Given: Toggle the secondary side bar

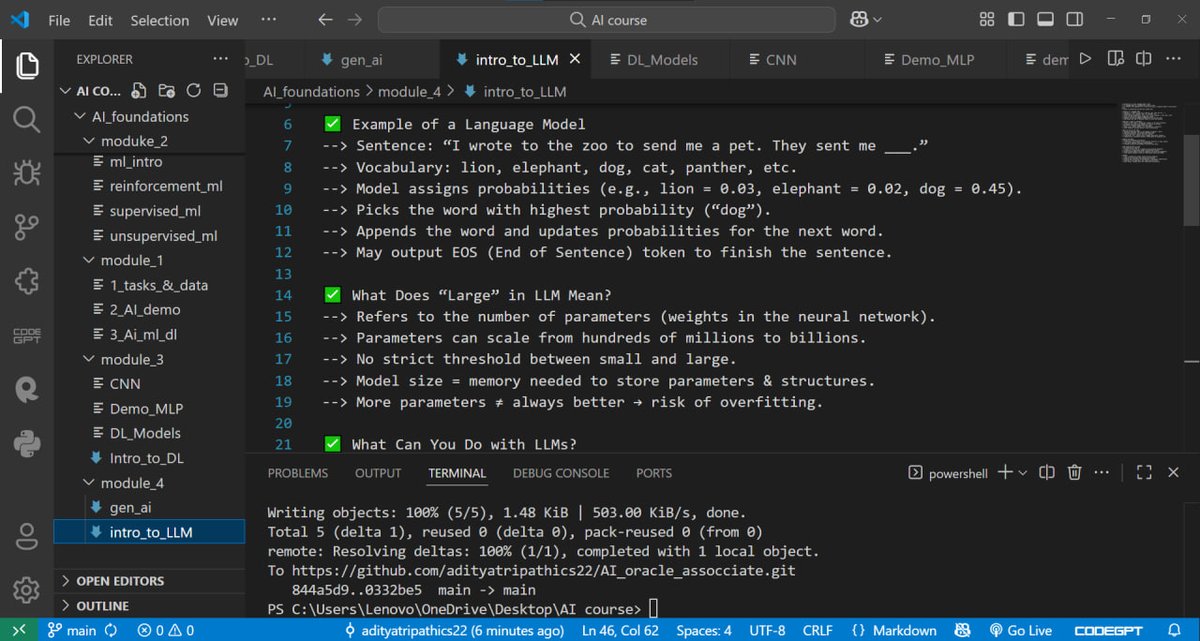Looking at the screenshot, I should (x=1074, y=19).
